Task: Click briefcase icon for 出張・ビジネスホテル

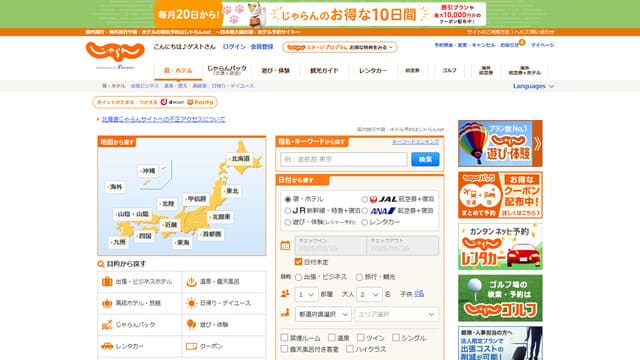Action: 107,282
